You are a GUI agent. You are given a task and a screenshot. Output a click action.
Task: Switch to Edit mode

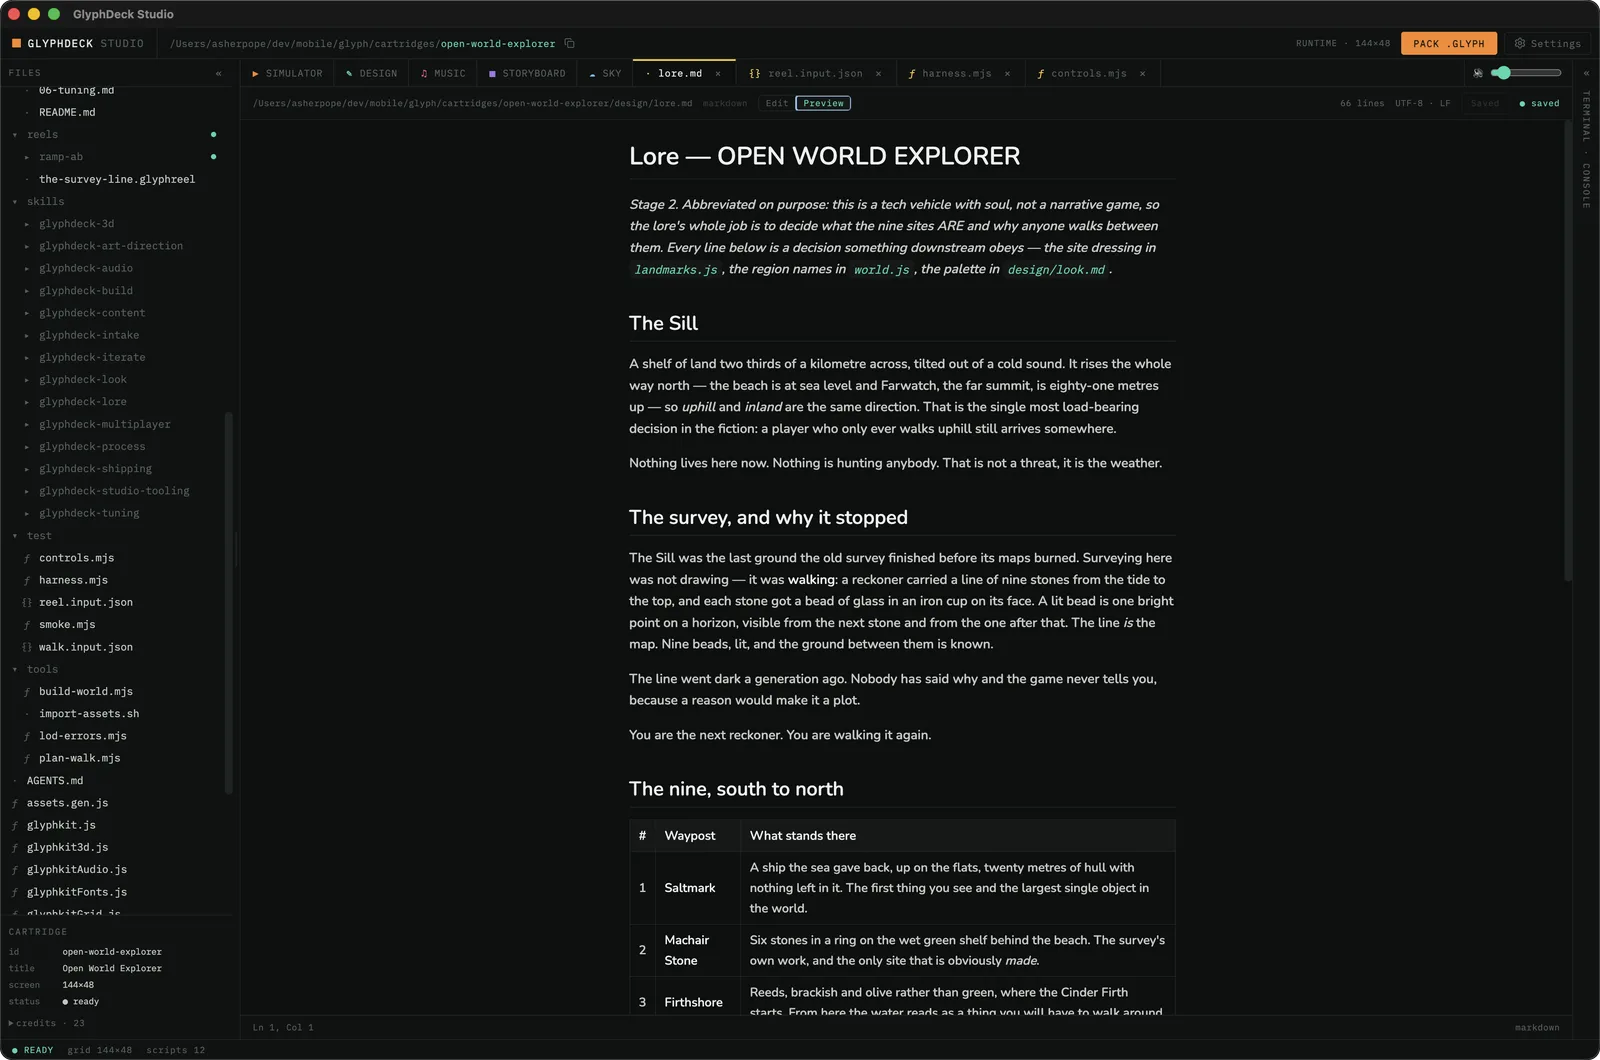[x=777, y=103]
